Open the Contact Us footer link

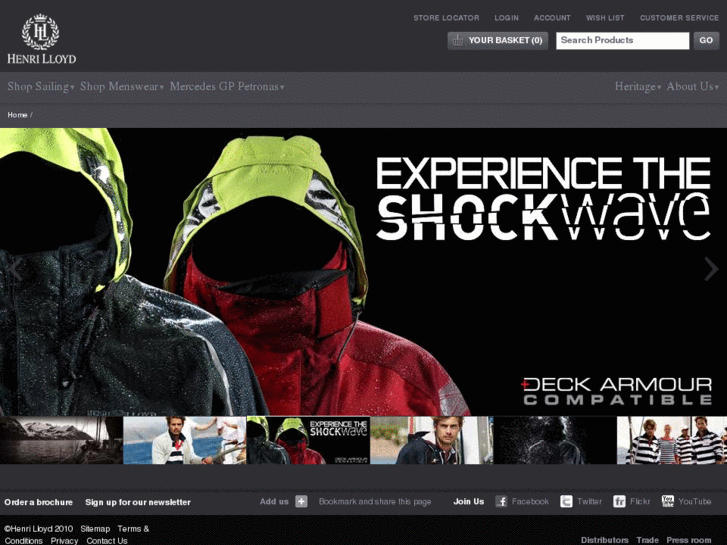coord(107,541)
